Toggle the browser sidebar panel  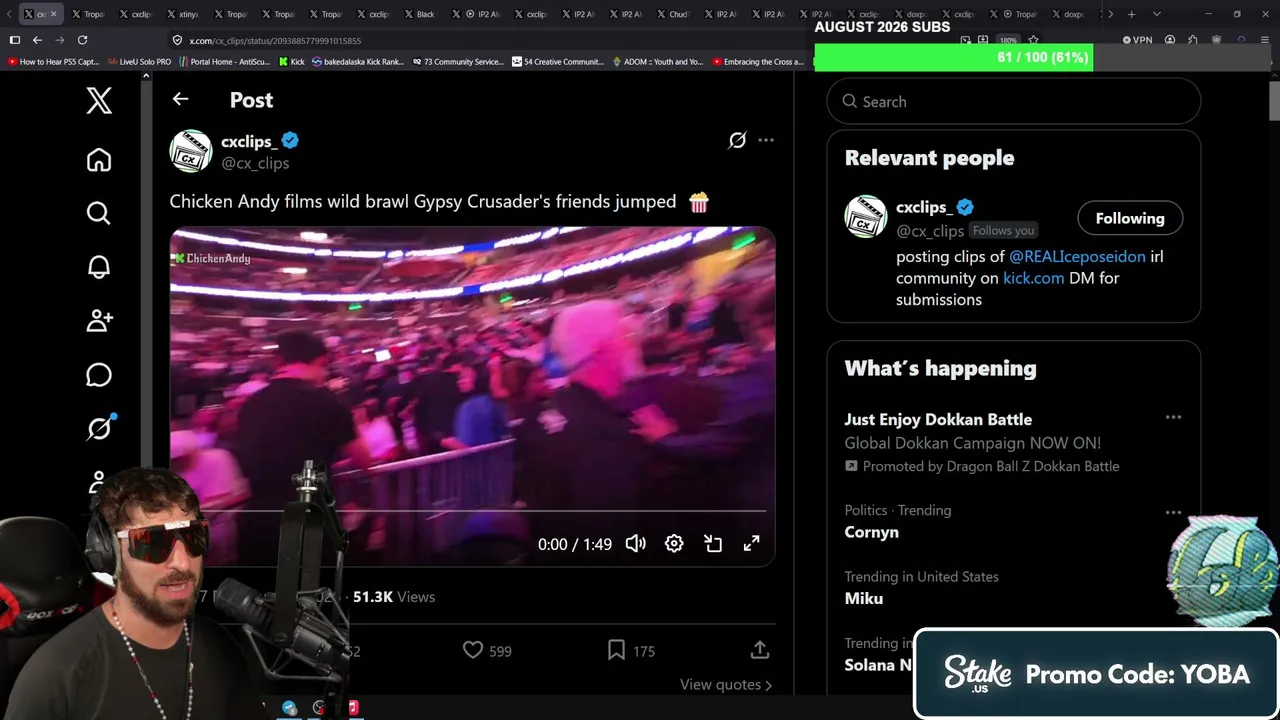pyautogui.click(x=15, y=40)
